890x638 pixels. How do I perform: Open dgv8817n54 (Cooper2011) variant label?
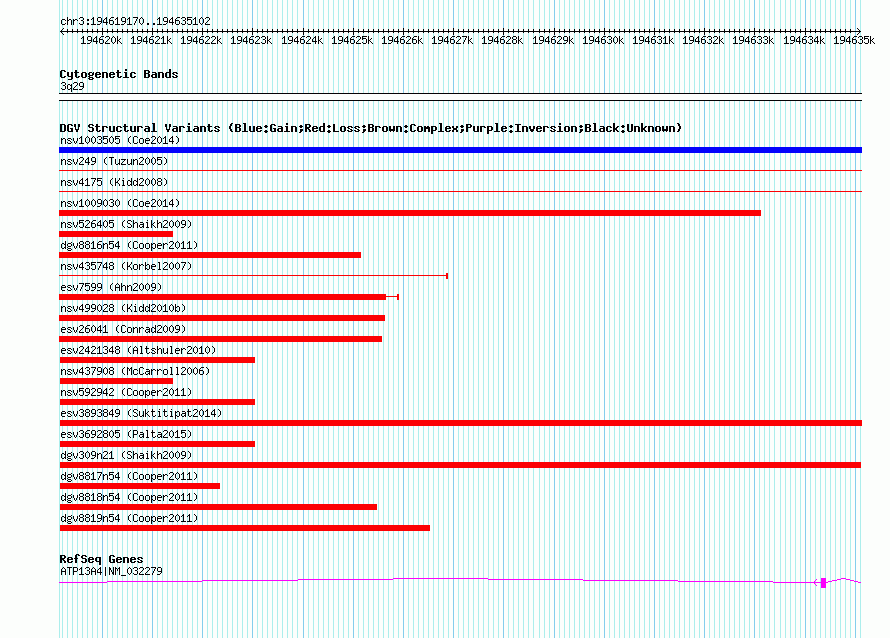tap(129, 476)
